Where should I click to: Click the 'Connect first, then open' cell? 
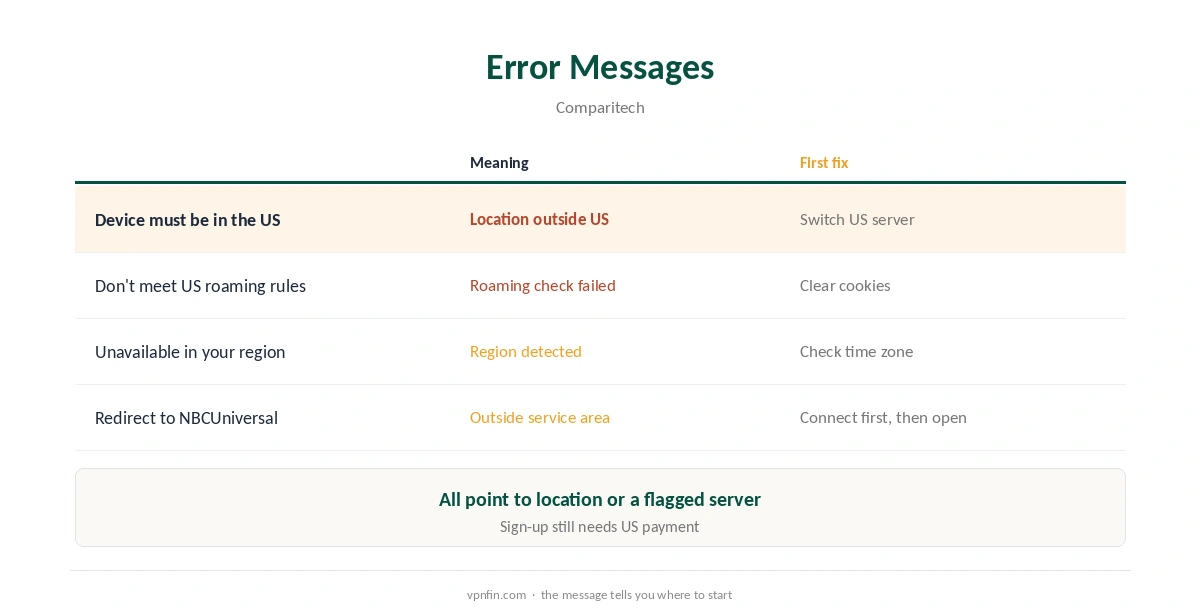coord(883,417)
